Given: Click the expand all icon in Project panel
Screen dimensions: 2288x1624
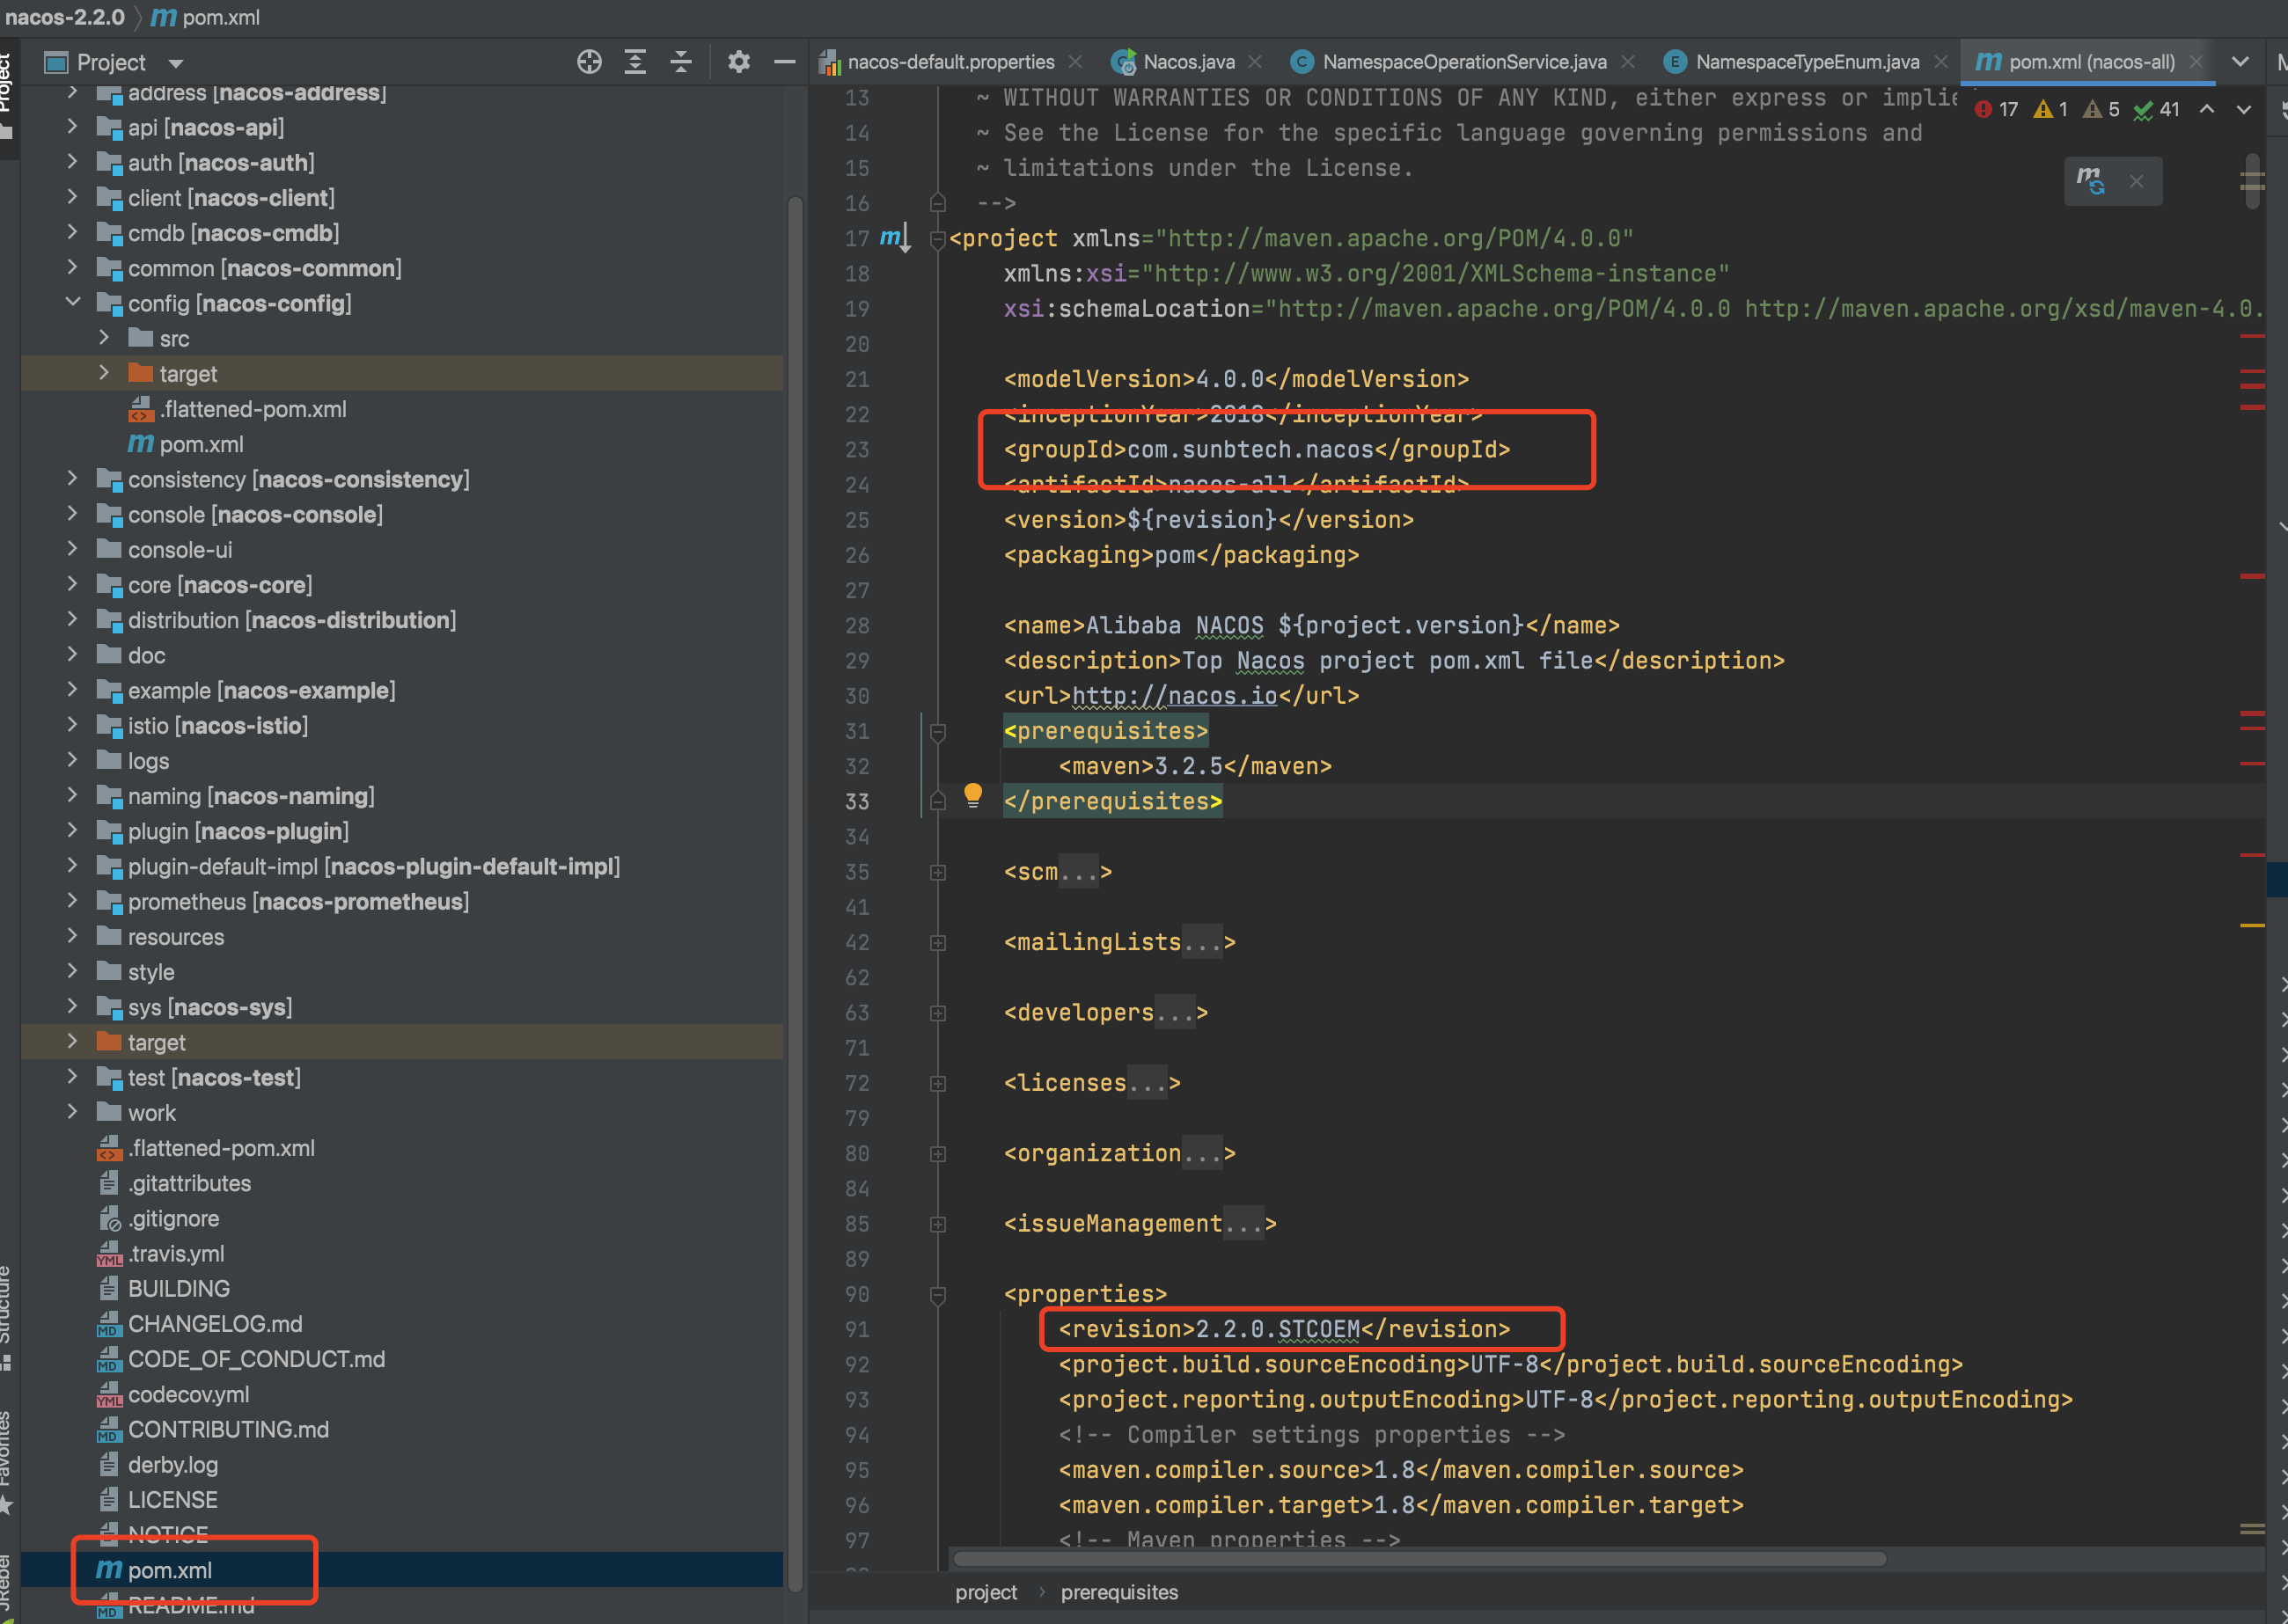Looking at the screenshot, I should tap(635, 62).
